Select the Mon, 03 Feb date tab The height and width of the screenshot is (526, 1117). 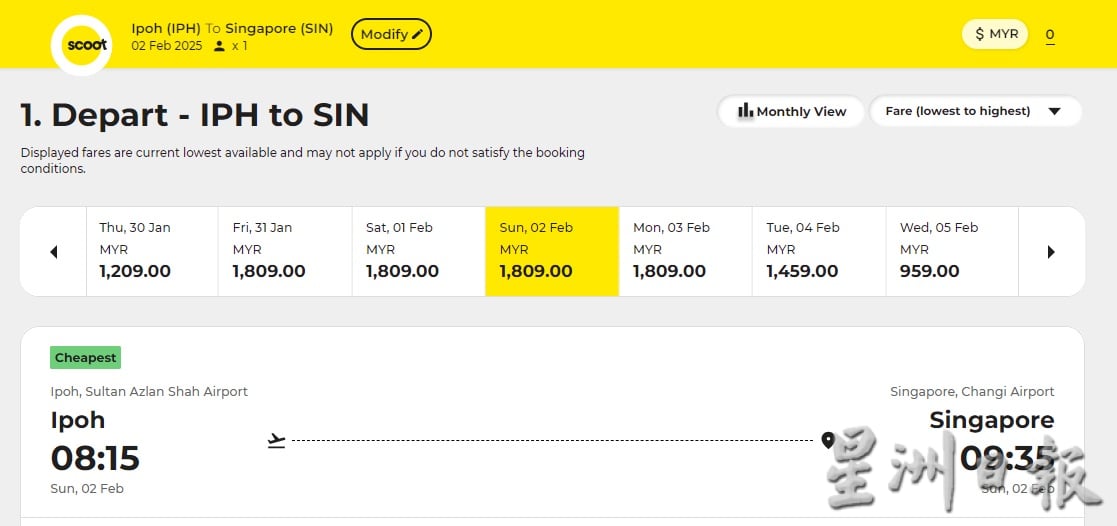click(x=685, y=252)
